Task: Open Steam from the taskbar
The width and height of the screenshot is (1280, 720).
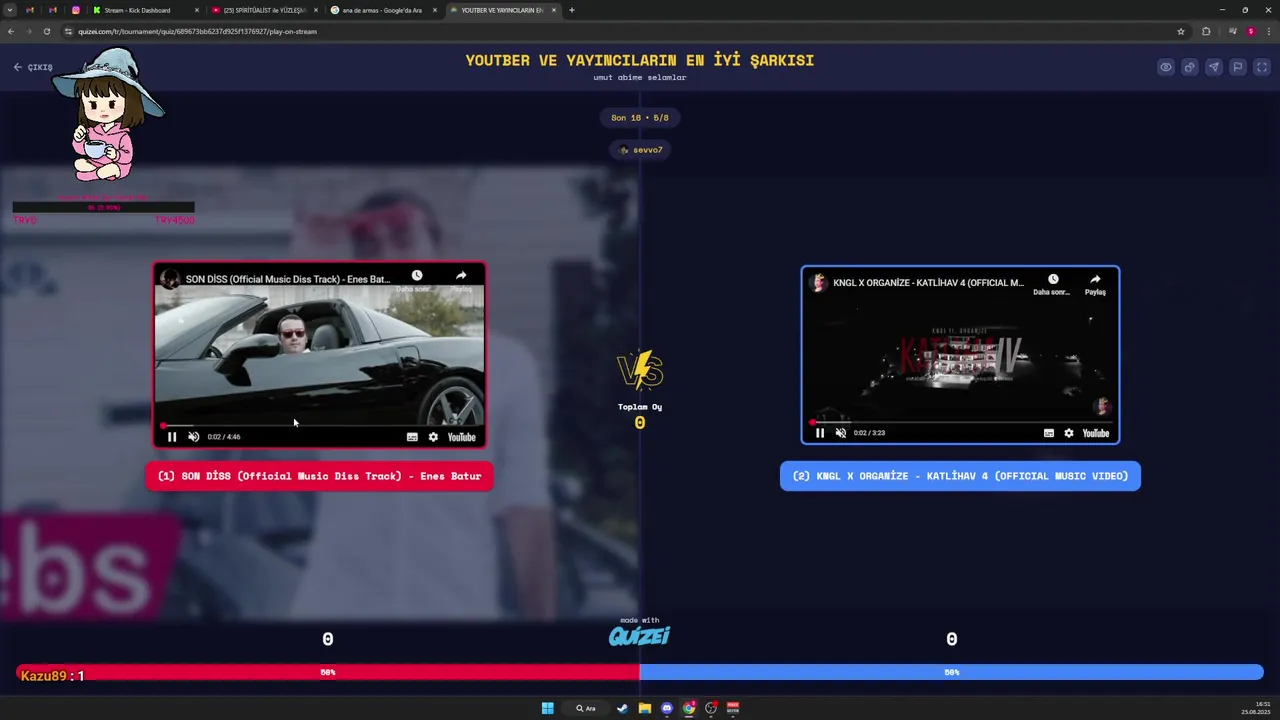Action: [x=622, y=708]
